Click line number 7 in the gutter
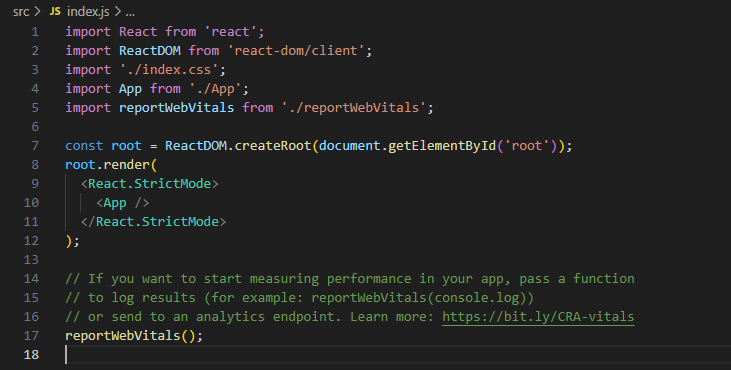Image resolution: width=731 pixels, height=370 pixels. click(x=35, y=146)
